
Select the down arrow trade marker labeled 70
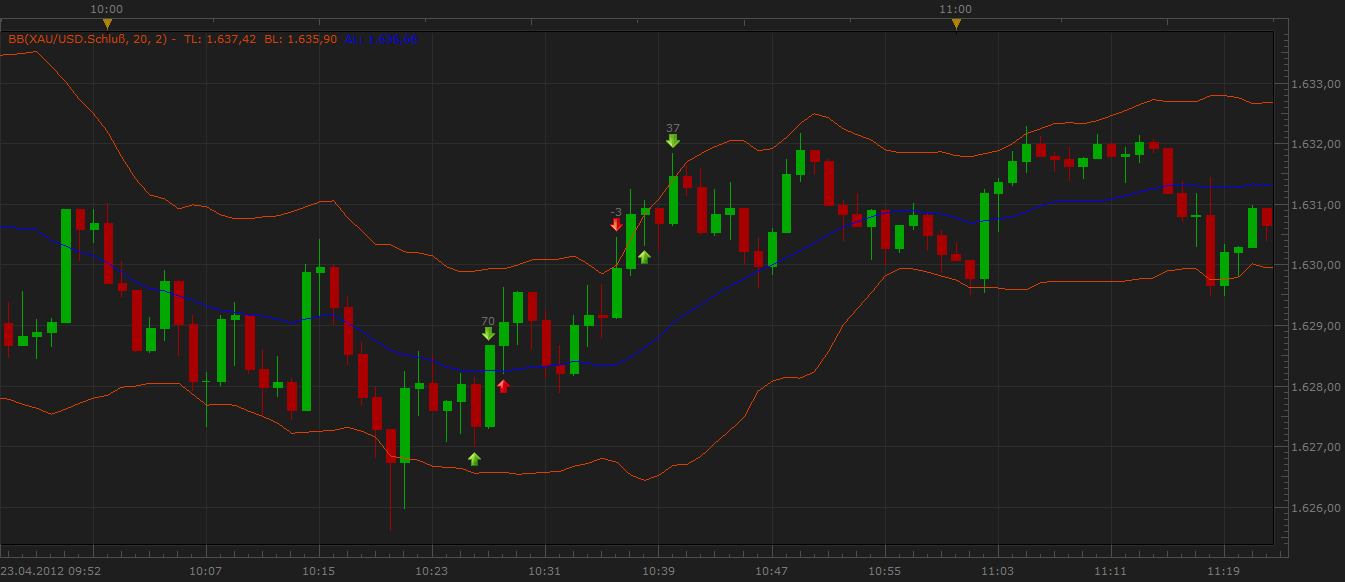click(x=488, y=334)
